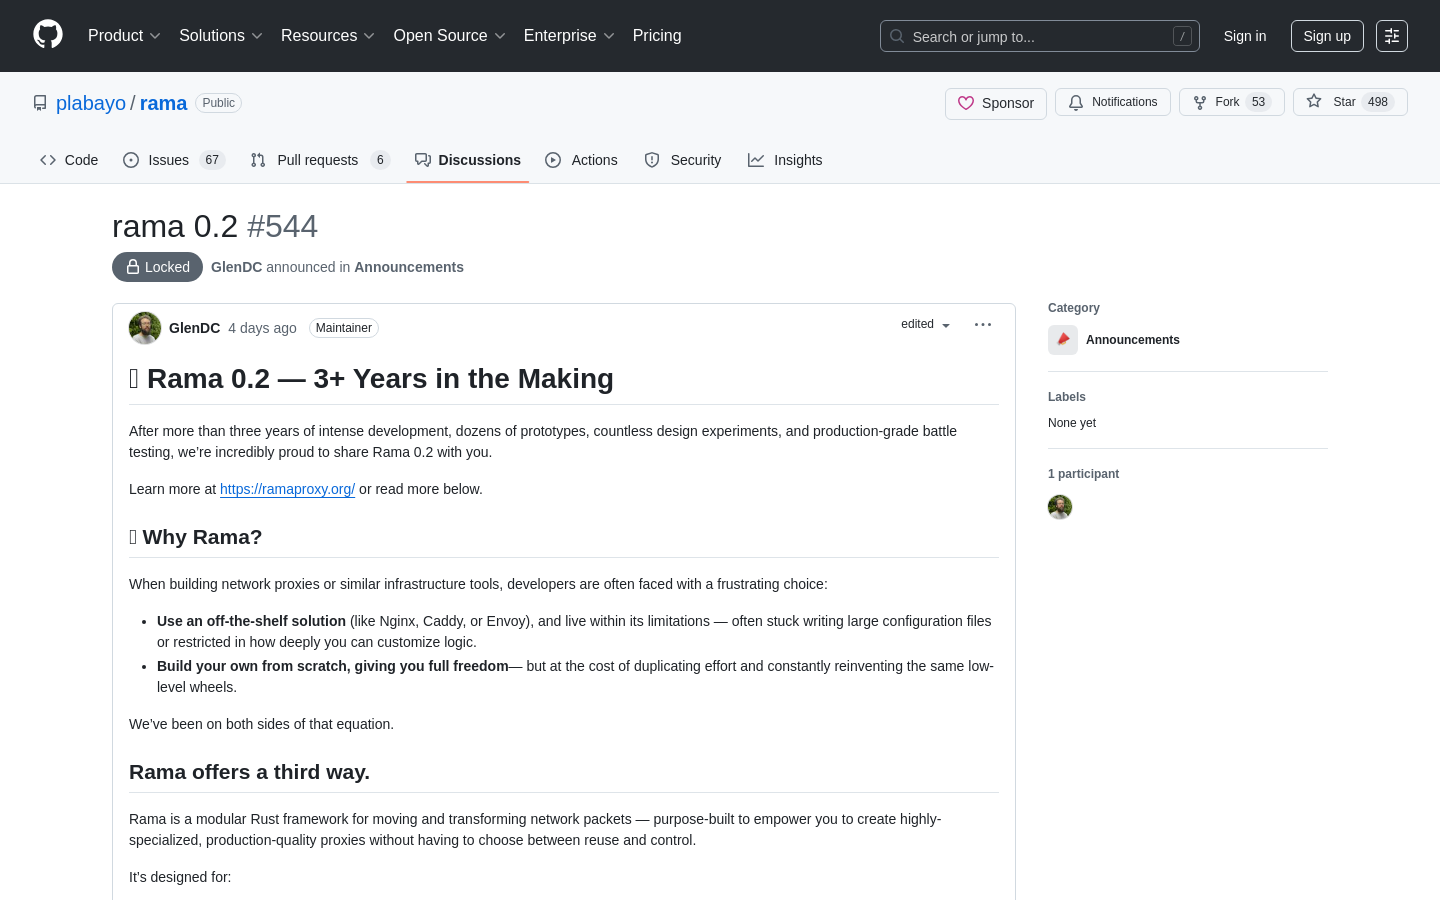Viewport: 1440px width, 900px height.
Task: Open GlenDC author name in post header
Action: point(194,328)
